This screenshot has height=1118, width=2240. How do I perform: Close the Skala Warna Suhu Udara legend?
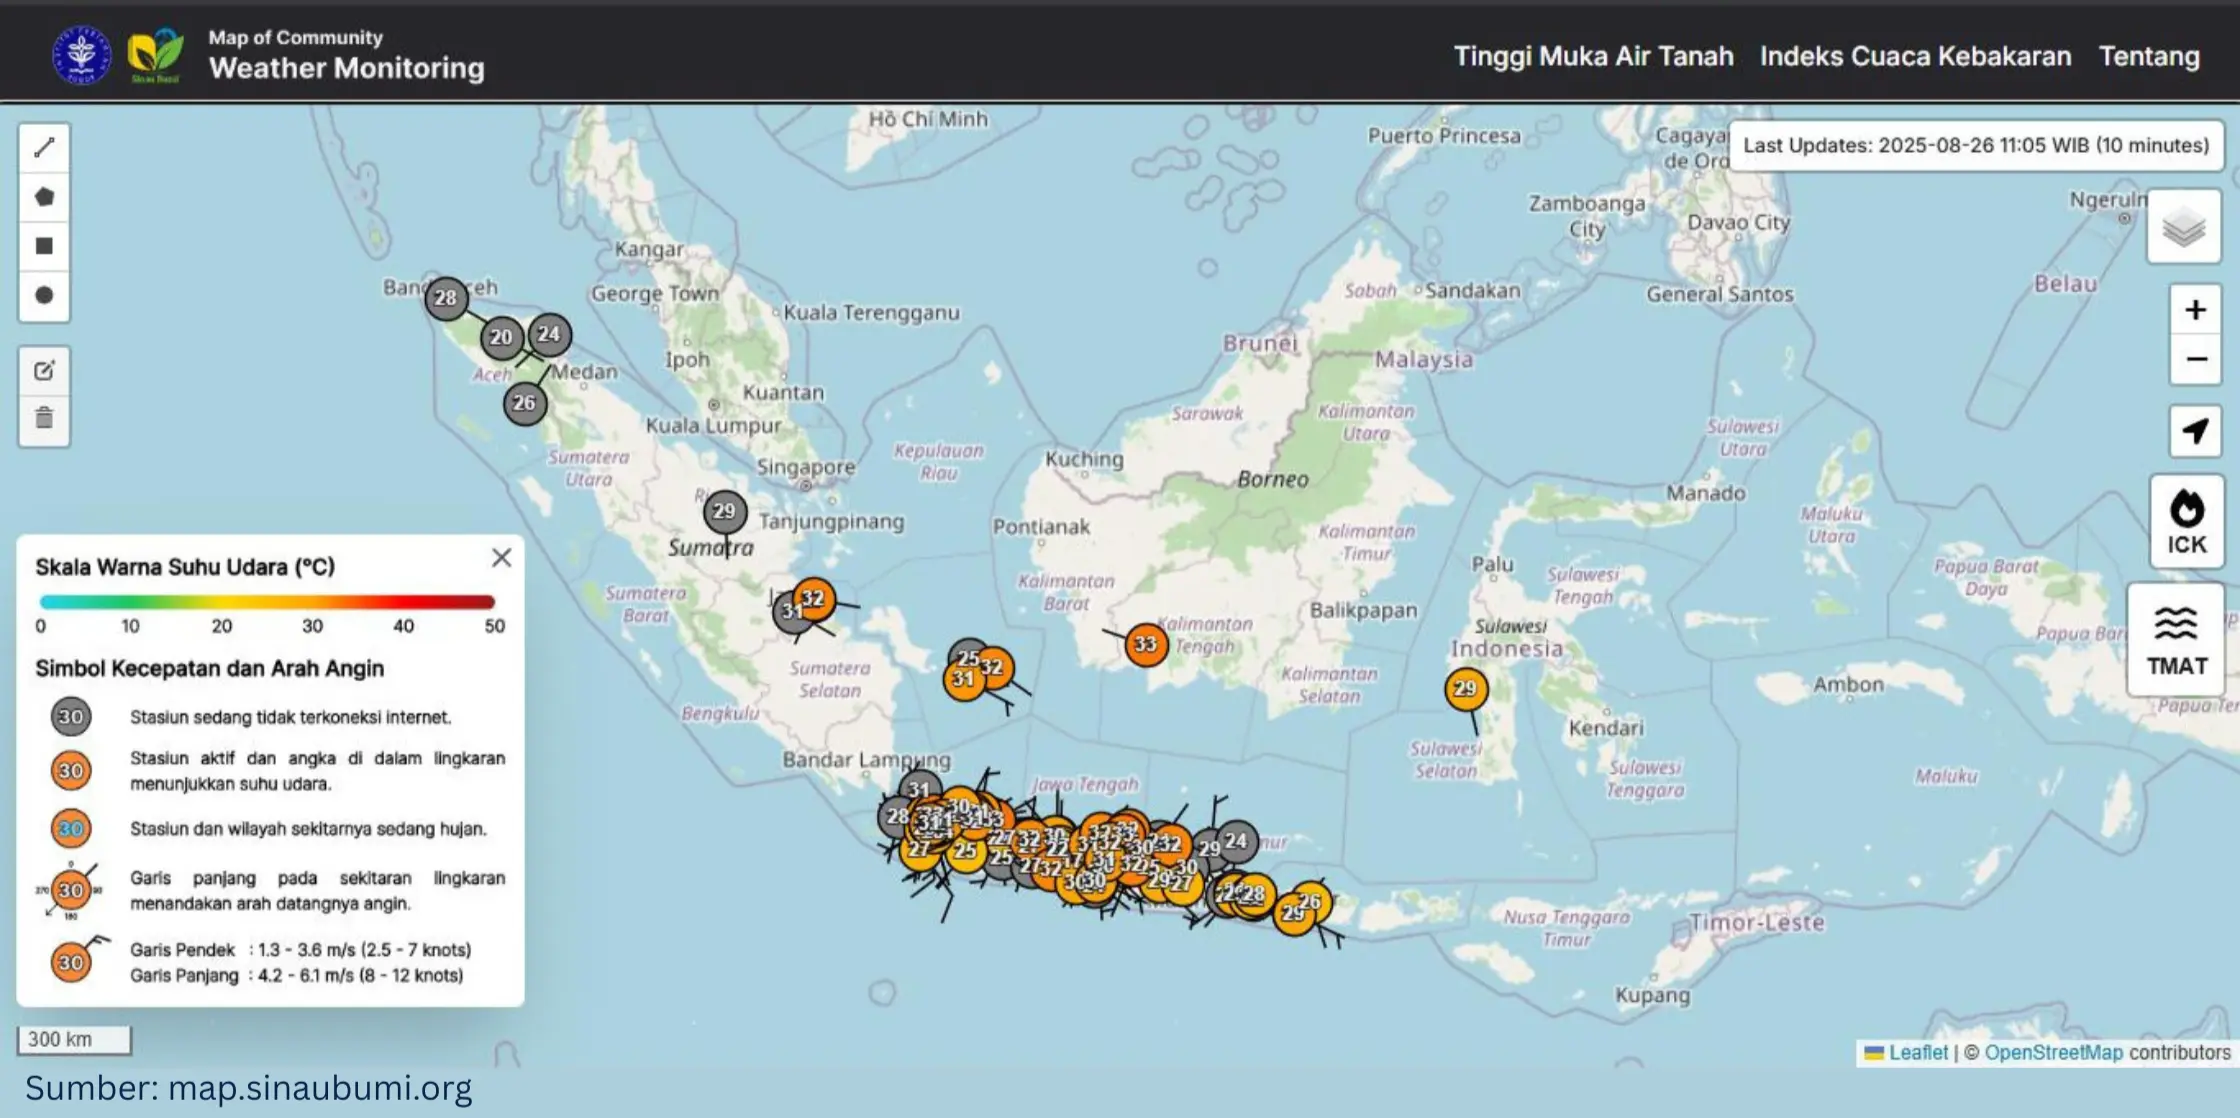point(502,558)
